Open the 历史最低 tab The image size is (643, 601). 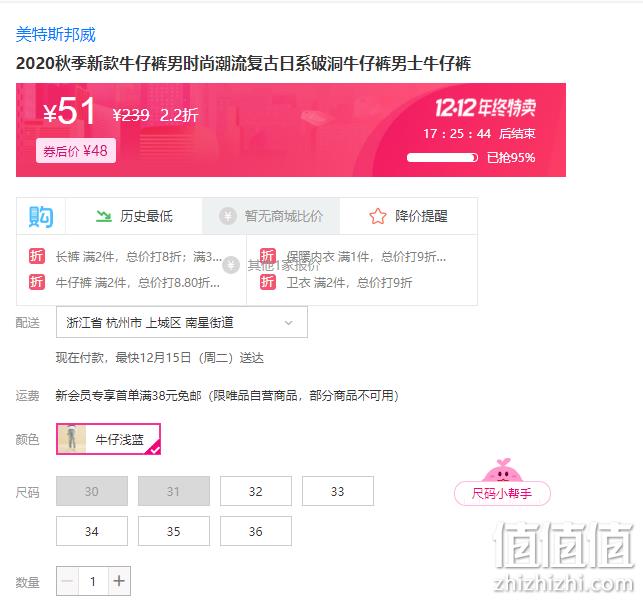[x=134, y=216]
